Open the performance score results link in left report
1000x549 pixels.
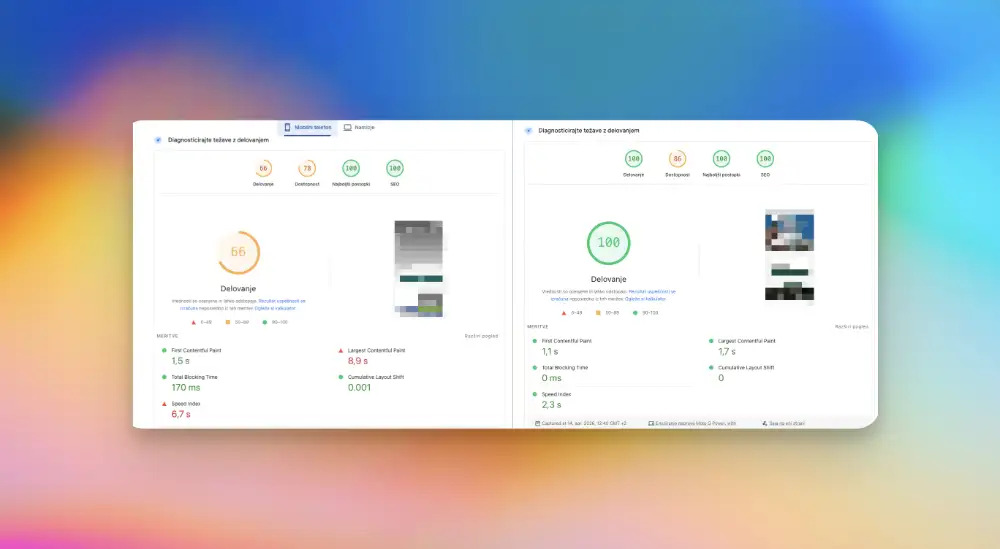(x=282, y=301)
